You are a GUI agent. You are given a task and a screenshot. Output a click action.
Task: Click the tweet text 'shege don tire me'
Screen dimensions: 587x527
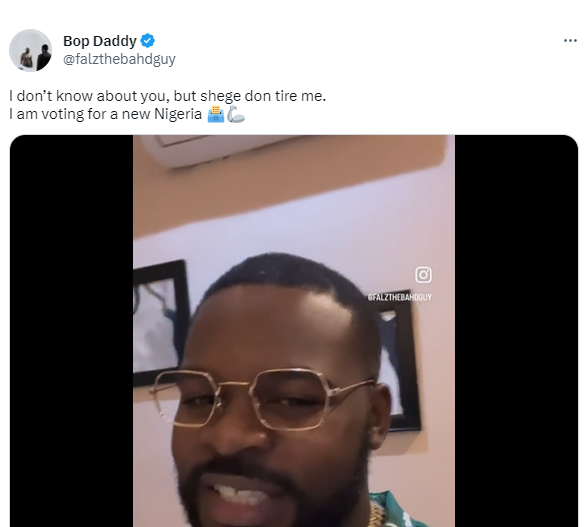263,96
